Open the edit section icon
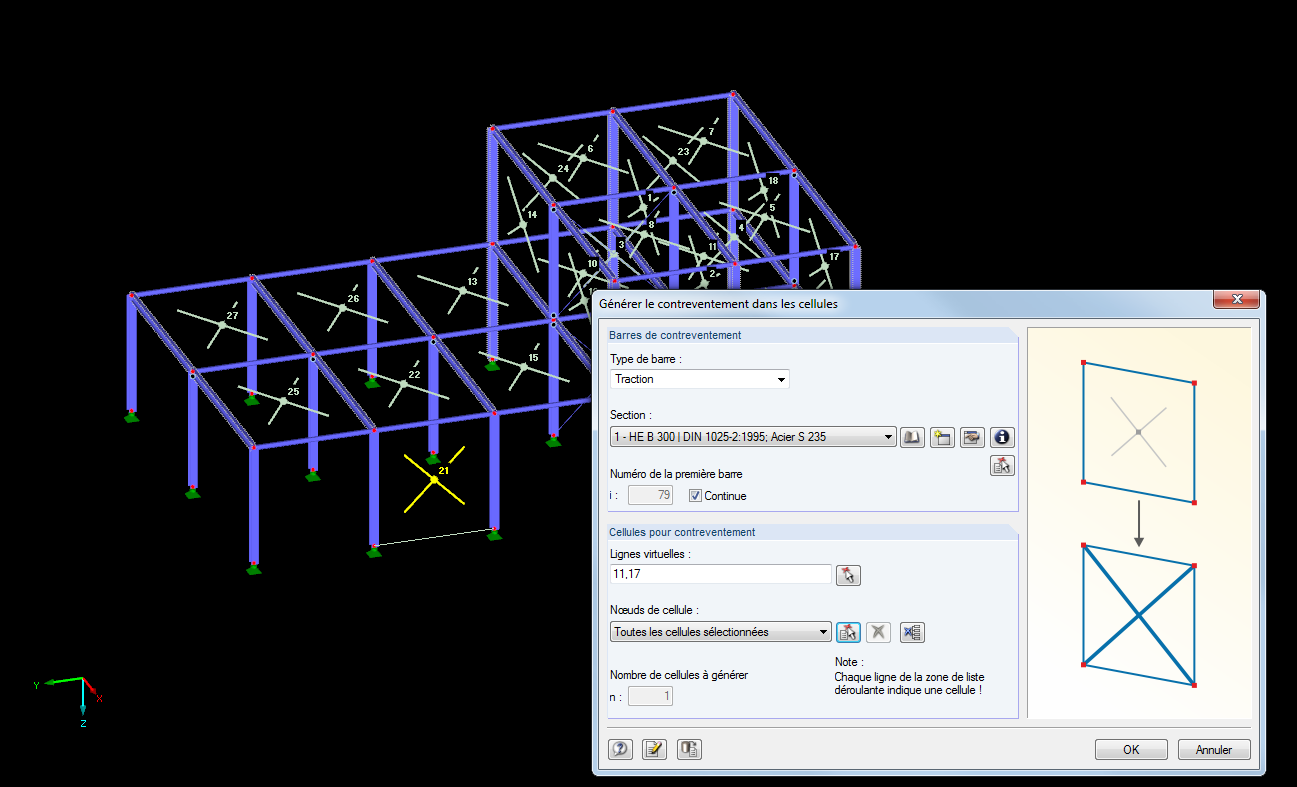Screen dimensions: 1297x787 pyautogui.click(x=972, y=437)
